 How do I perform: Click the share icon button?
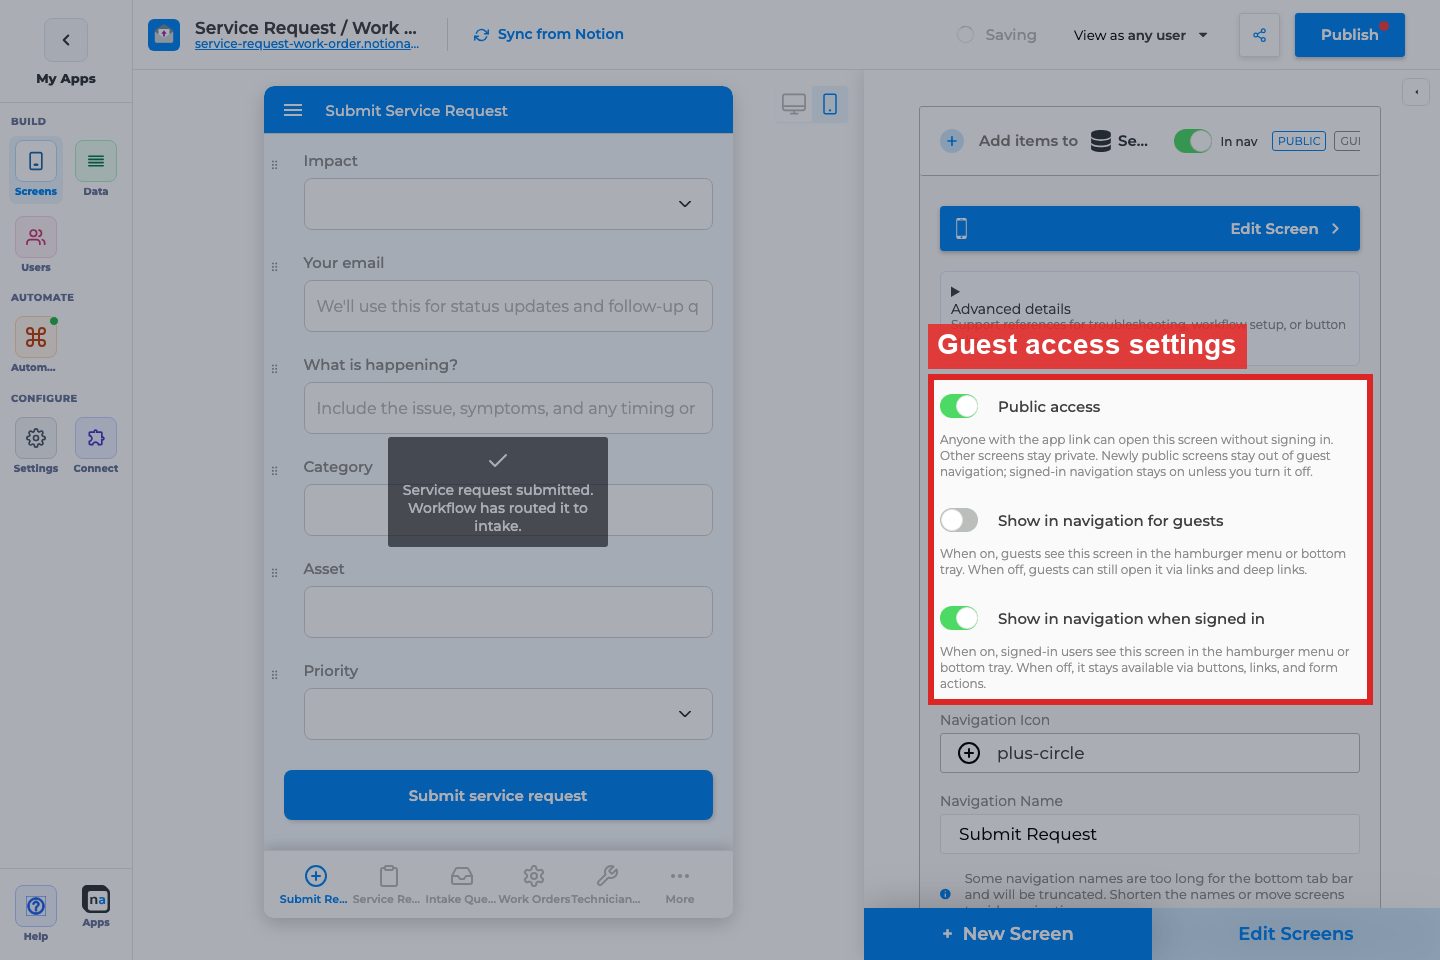(x=1259, y=35)
